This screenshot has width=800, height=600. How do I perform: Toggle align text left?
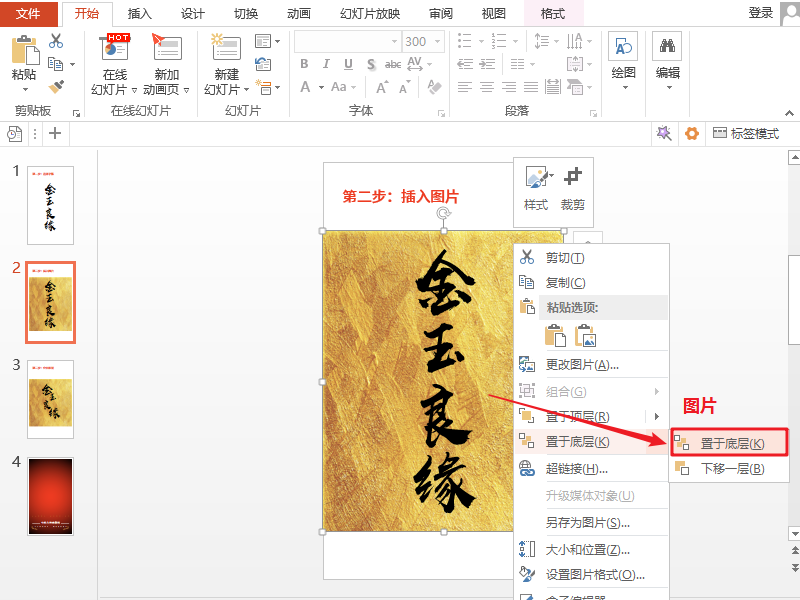point(465,87)
